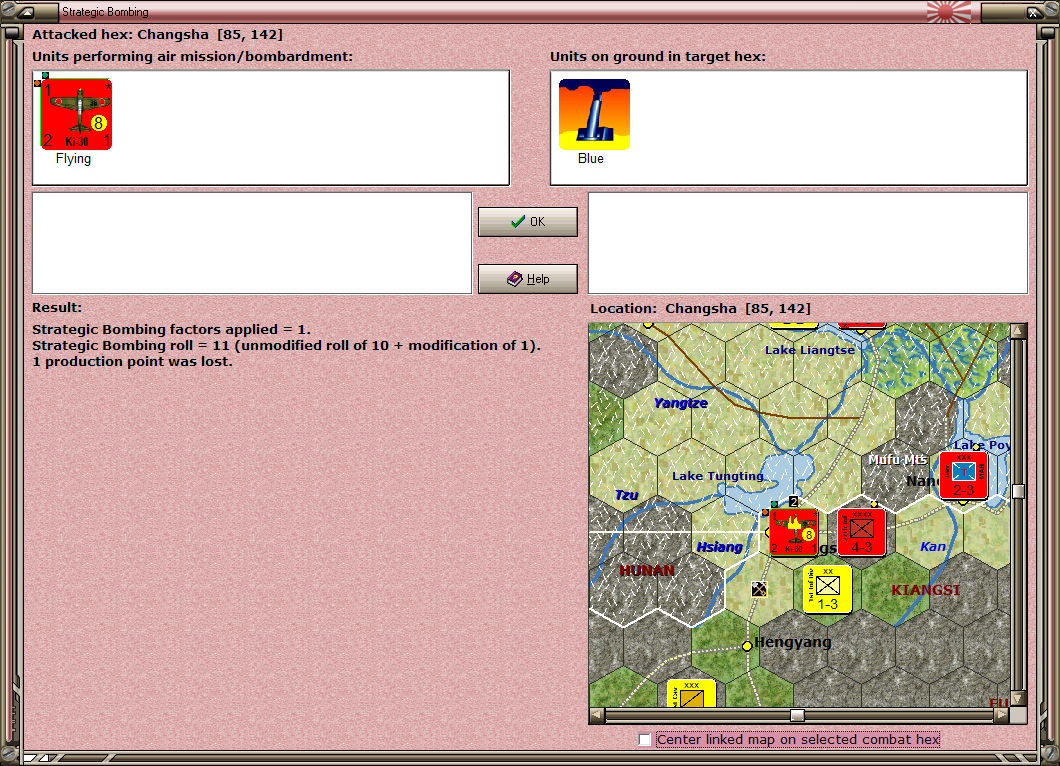Viewport: 1060px width, 766px height.
Task: Open the Help button
Action: tap(528, 279)
